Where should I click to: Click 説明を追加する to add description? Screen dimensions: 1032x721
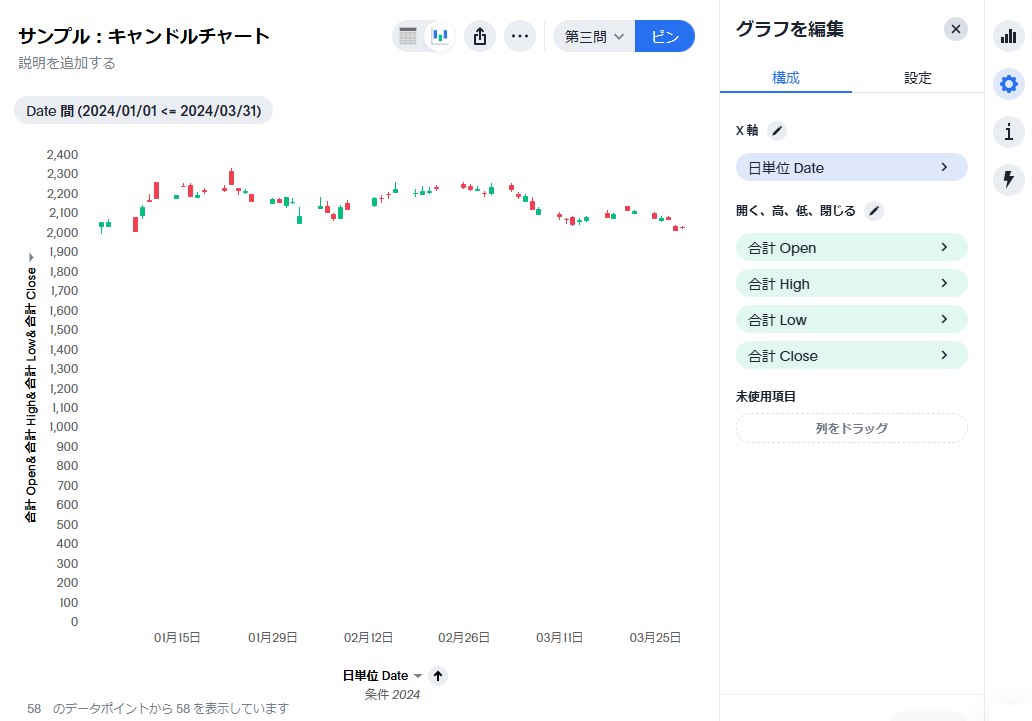pyautogui.click(x=66, y=63)
